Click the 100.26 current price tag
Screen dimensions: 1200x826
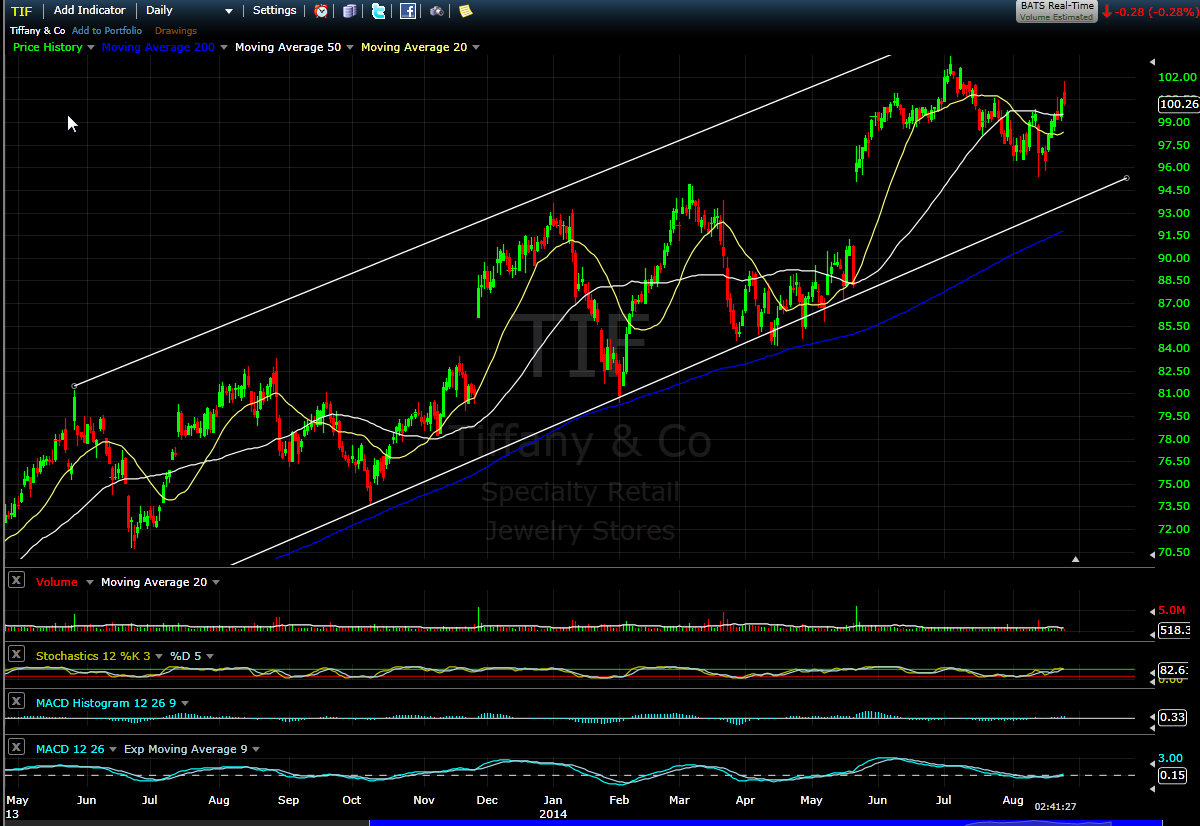coord(1177,103)
